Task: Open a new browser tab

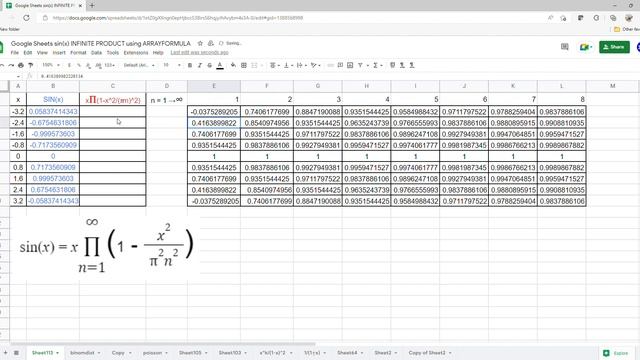Action: click(x=92, y=6)
